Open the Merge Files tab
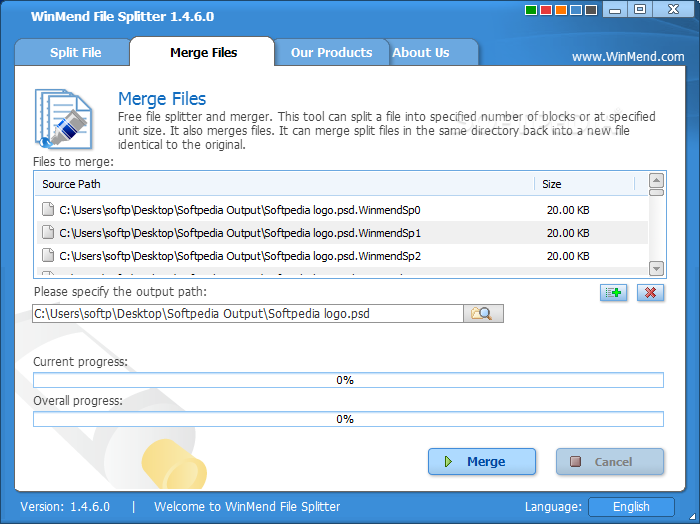This screenshot has height=524, width=700. 203,53
